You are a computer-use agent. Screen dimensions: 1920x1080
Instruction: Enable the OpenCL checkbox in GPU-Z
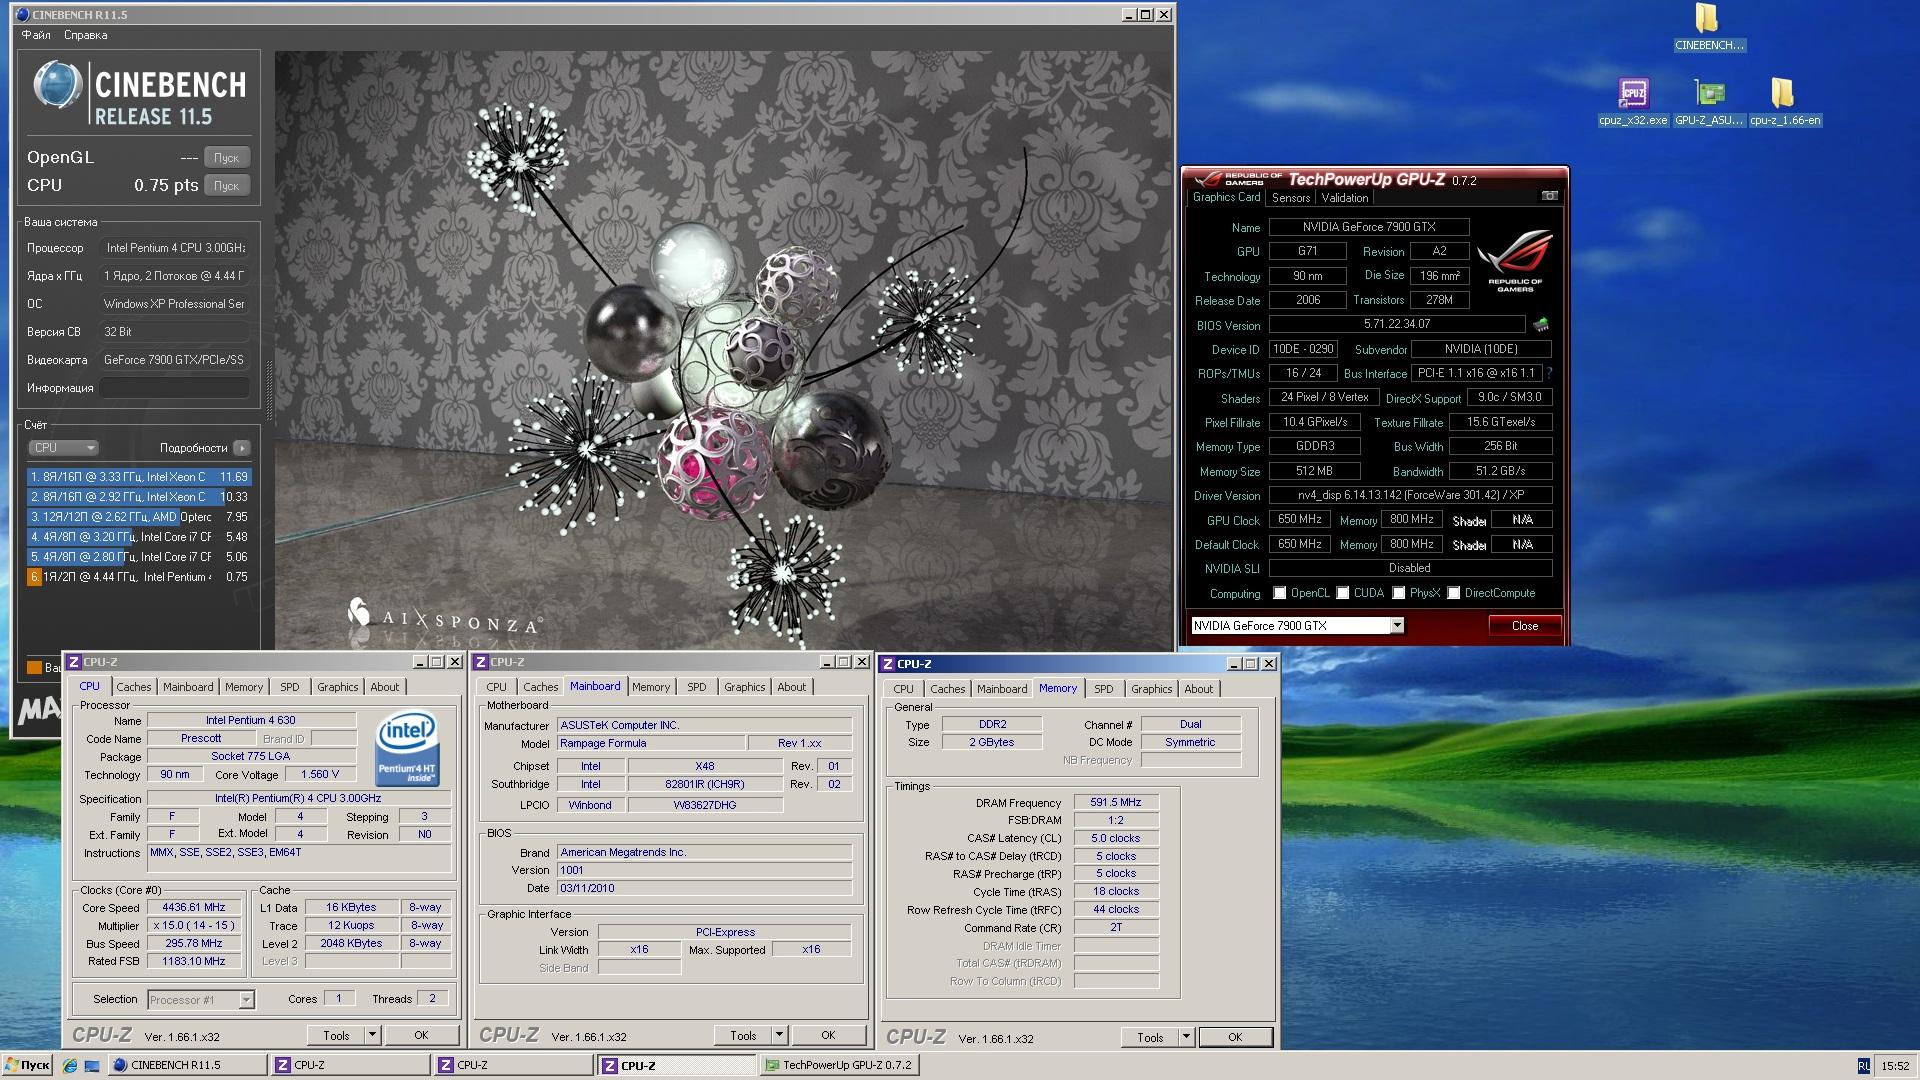coord(1279,593)
